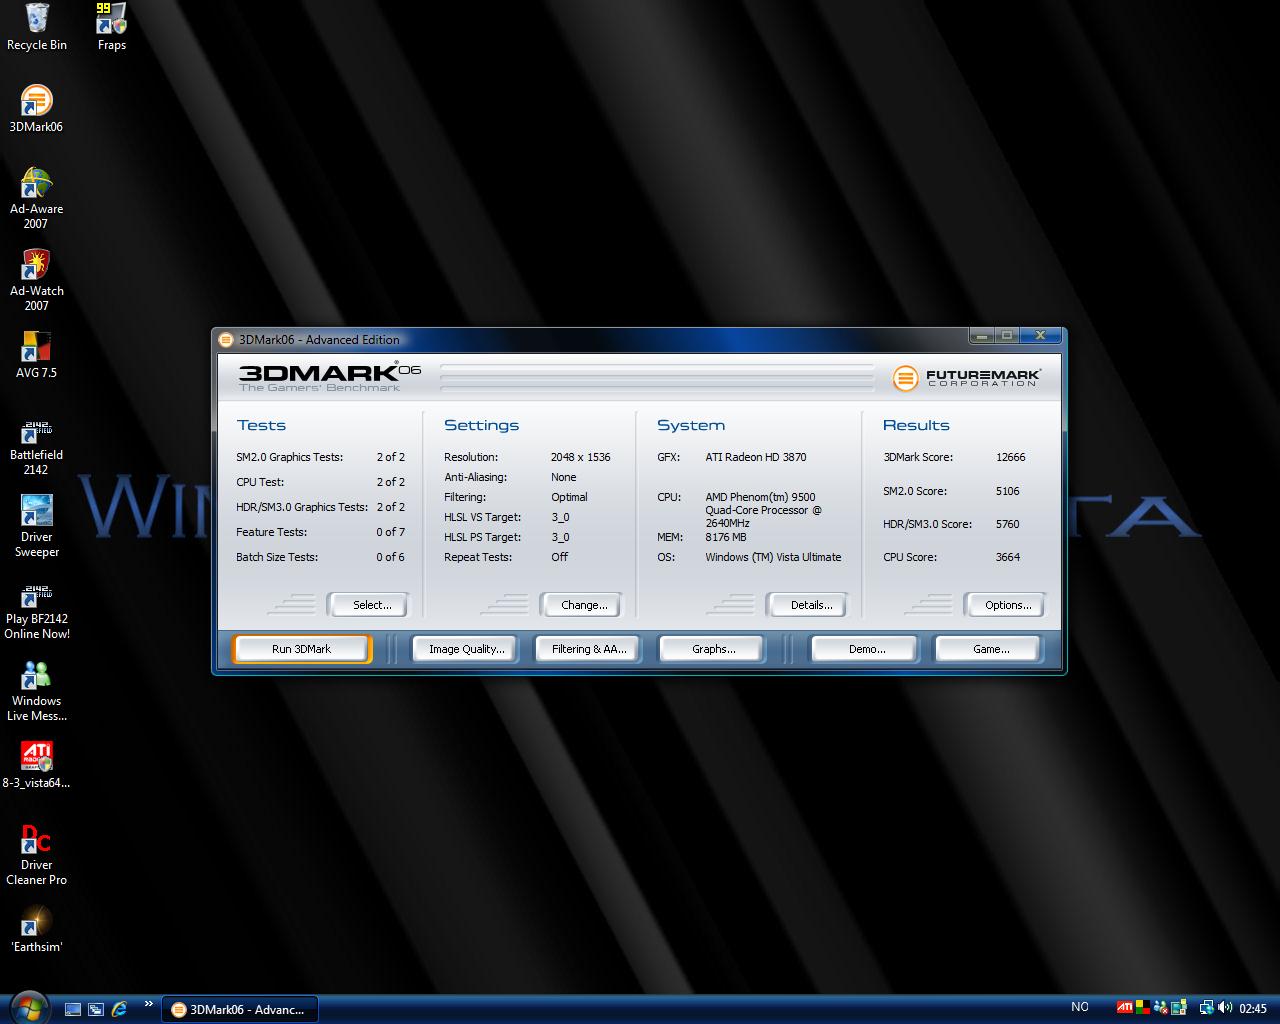Open Options... under Results
The image size is (1280, 1024).
1007,605
